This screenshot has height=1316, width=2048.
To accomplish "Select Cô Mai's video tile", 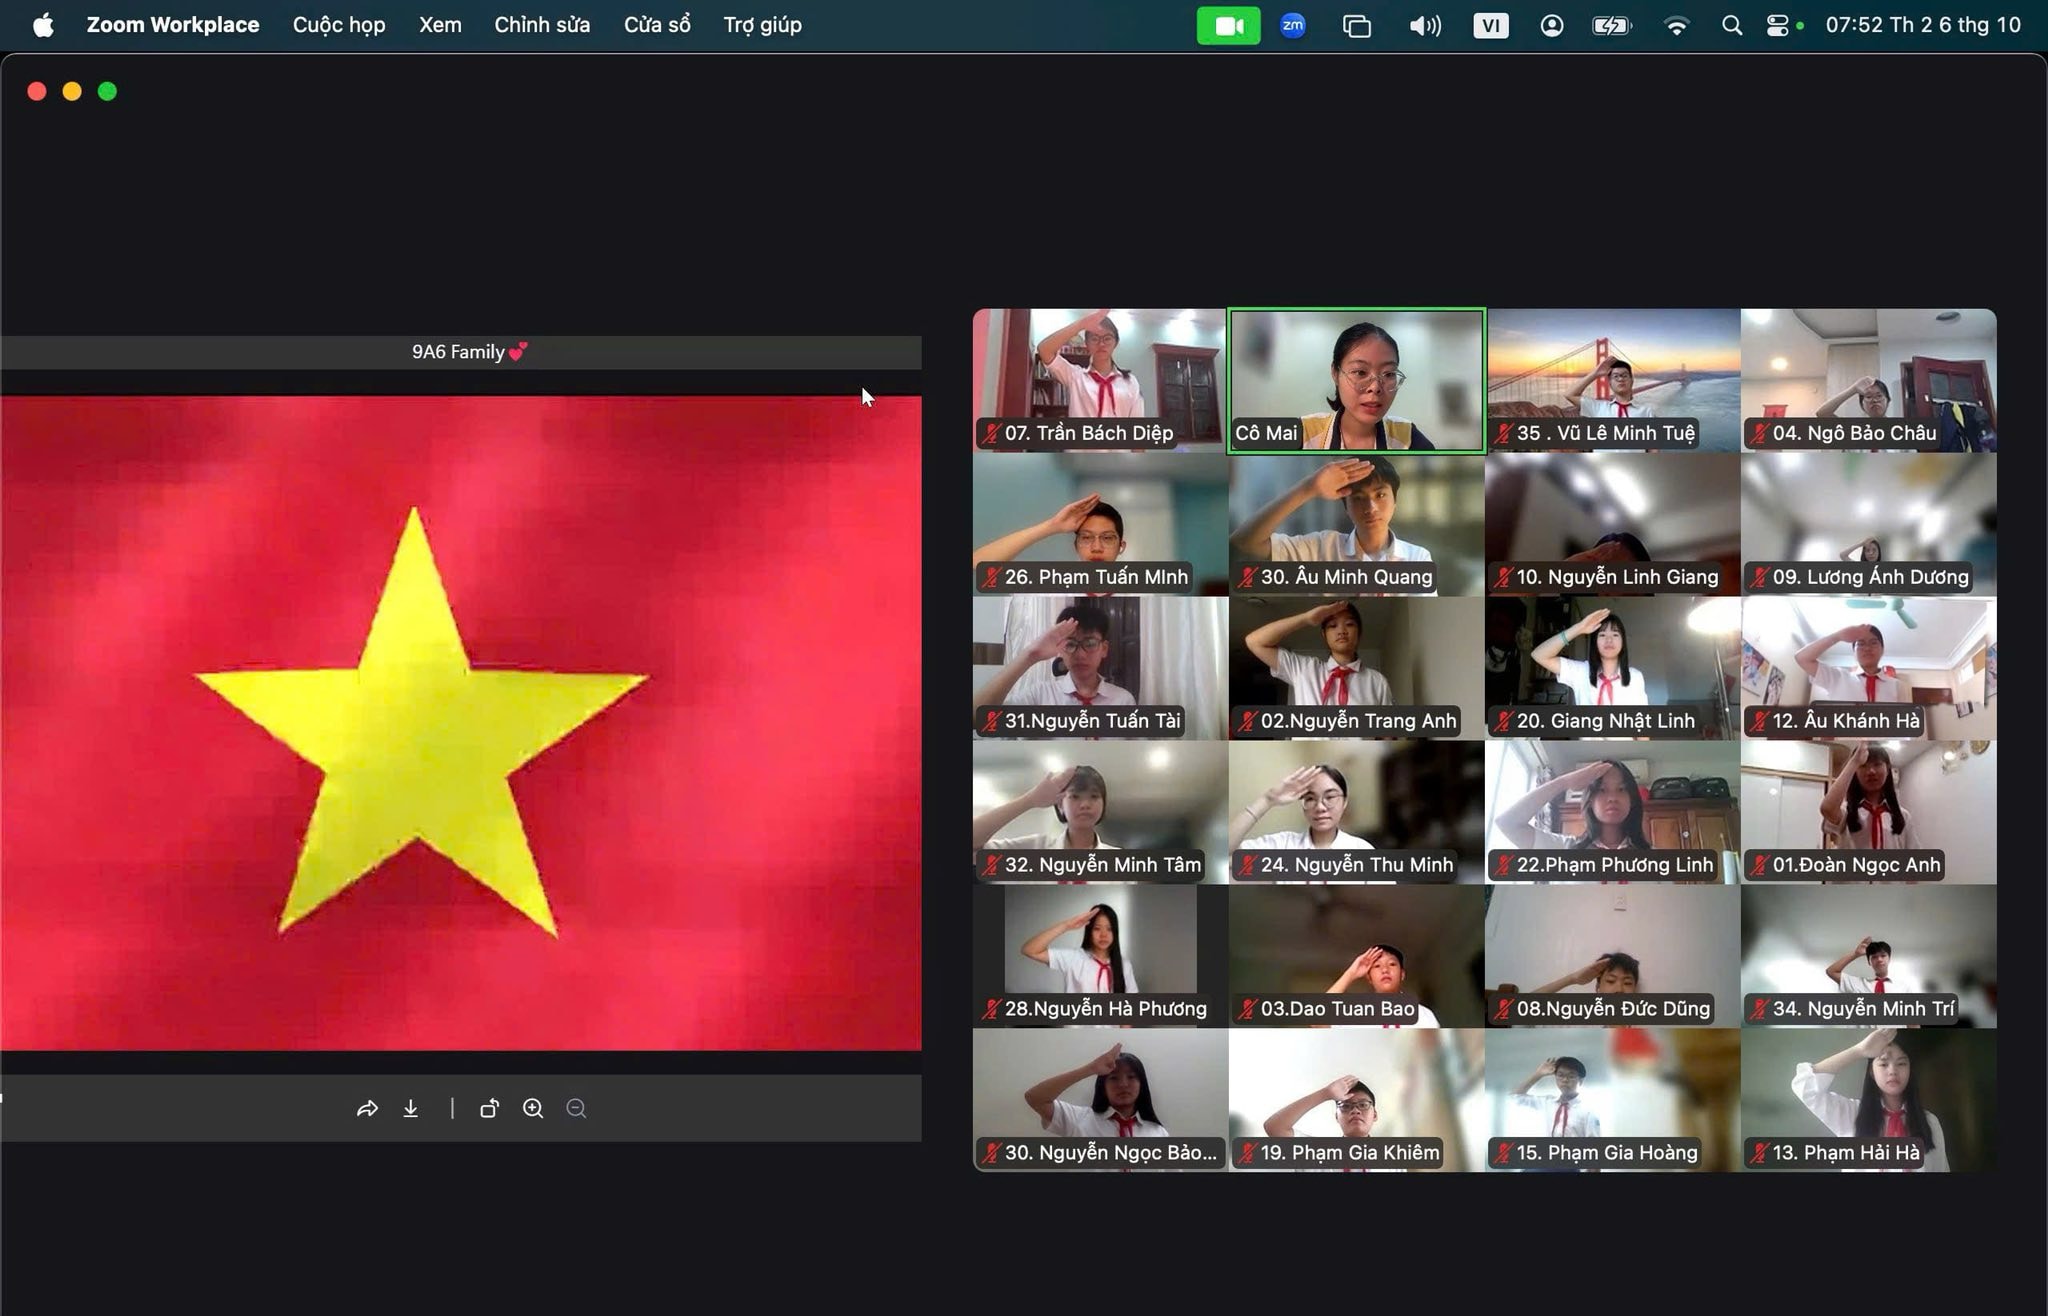I will [1356, 380].
